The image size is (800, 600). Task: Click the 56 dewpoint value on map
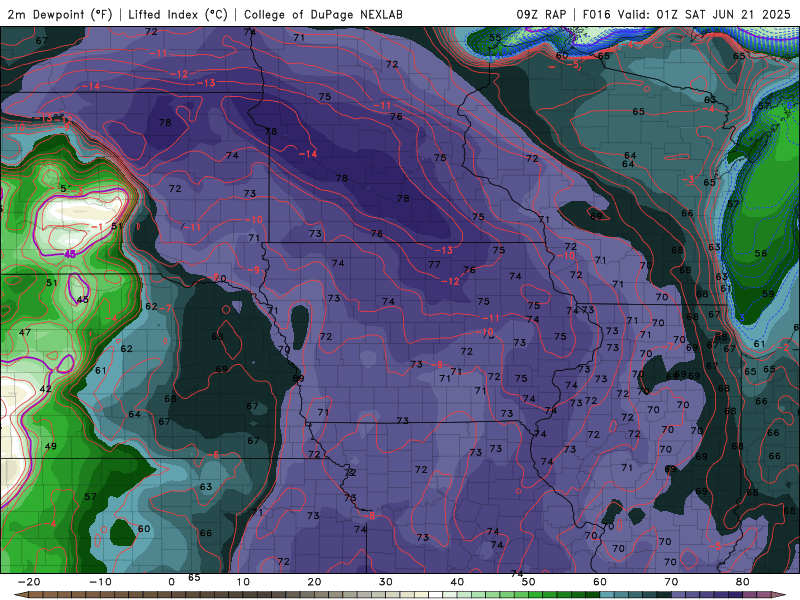coord(761,253)
